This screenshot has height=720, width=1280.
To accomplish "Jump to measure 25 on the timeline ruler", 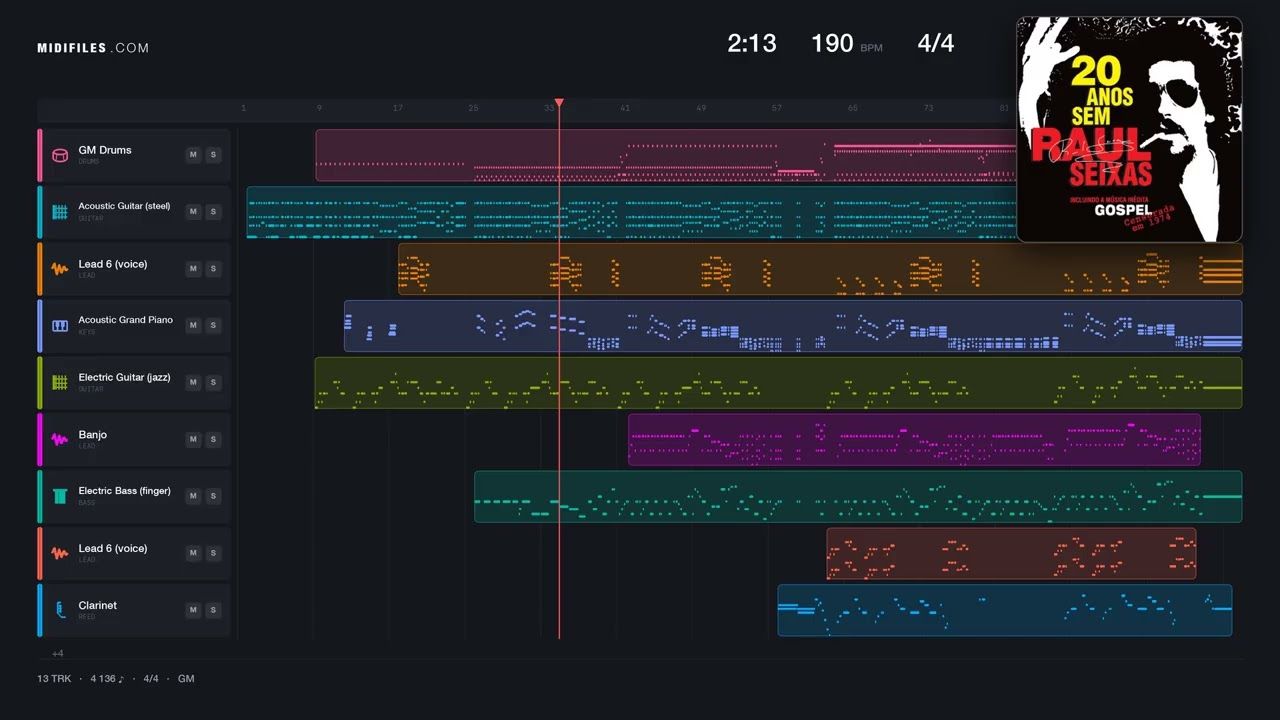I will point(473,108).
